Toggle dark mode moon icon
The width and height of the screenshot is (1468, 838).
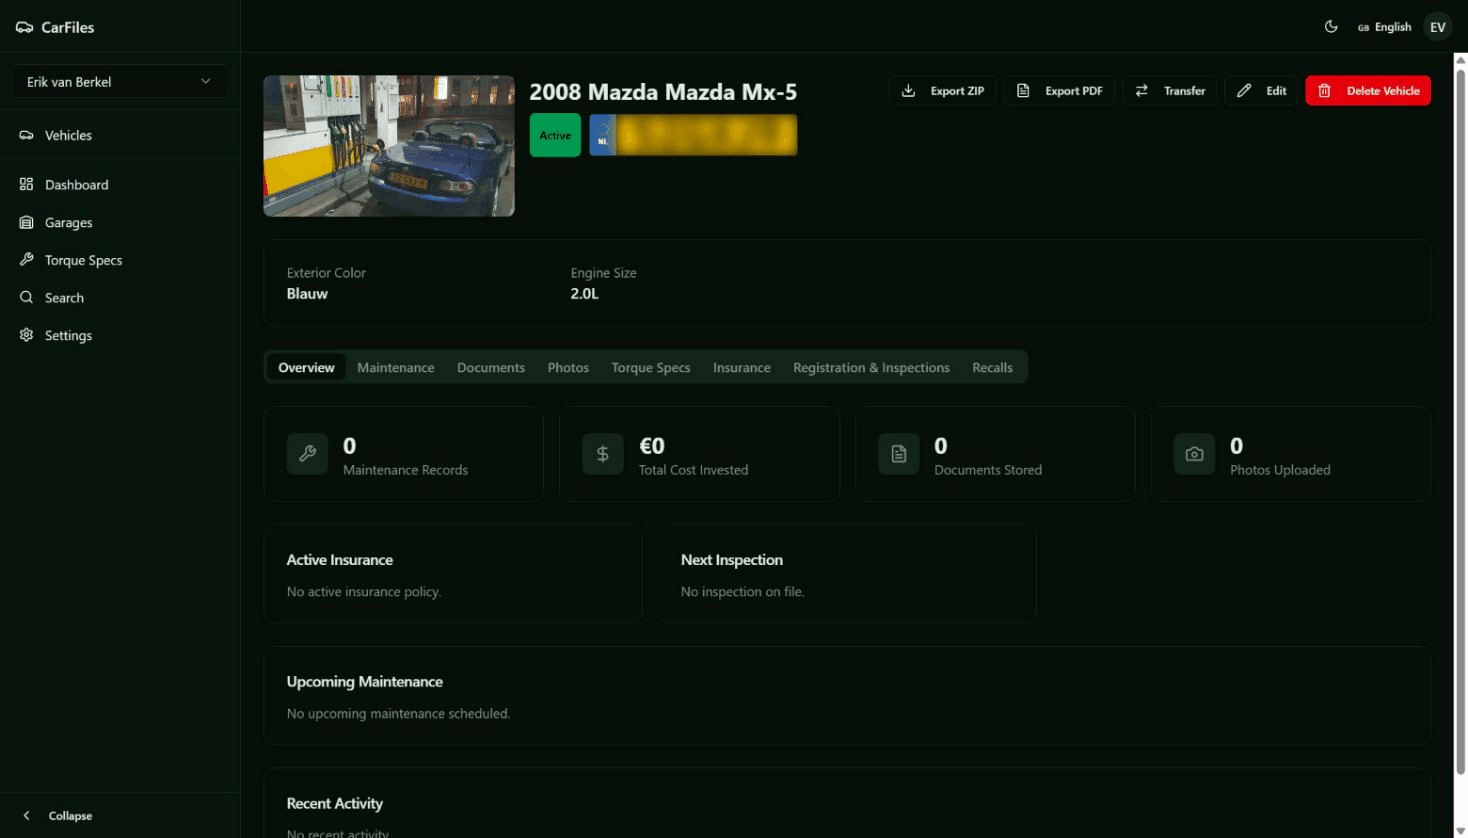[1331, 27]
